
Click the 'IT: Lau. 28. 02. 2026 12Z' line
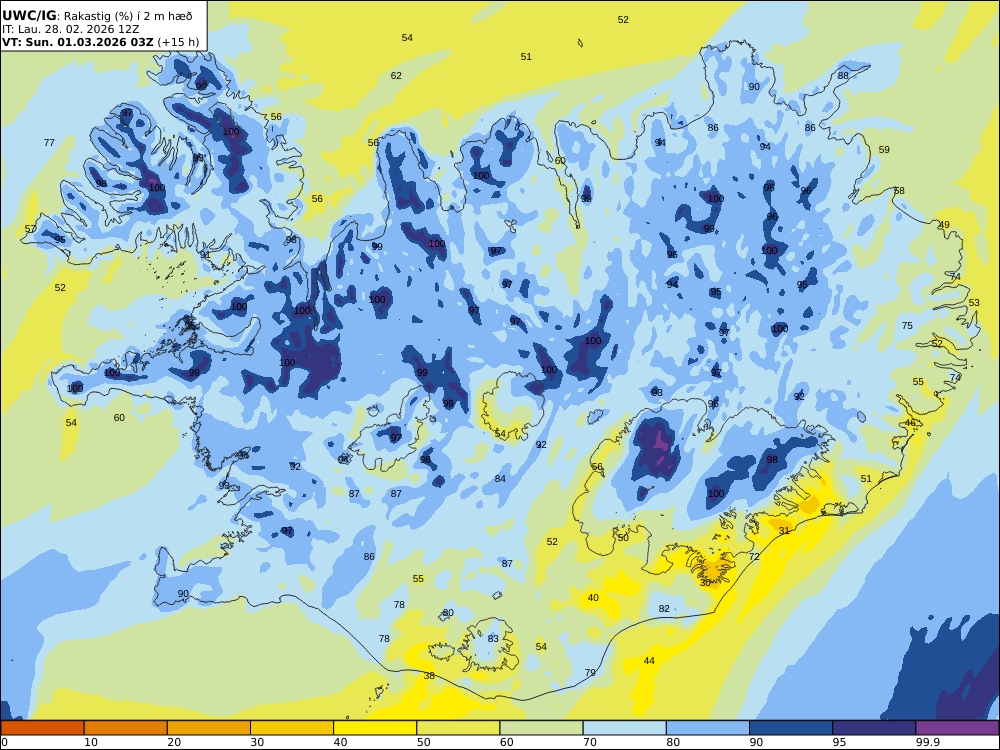(70, 29)
